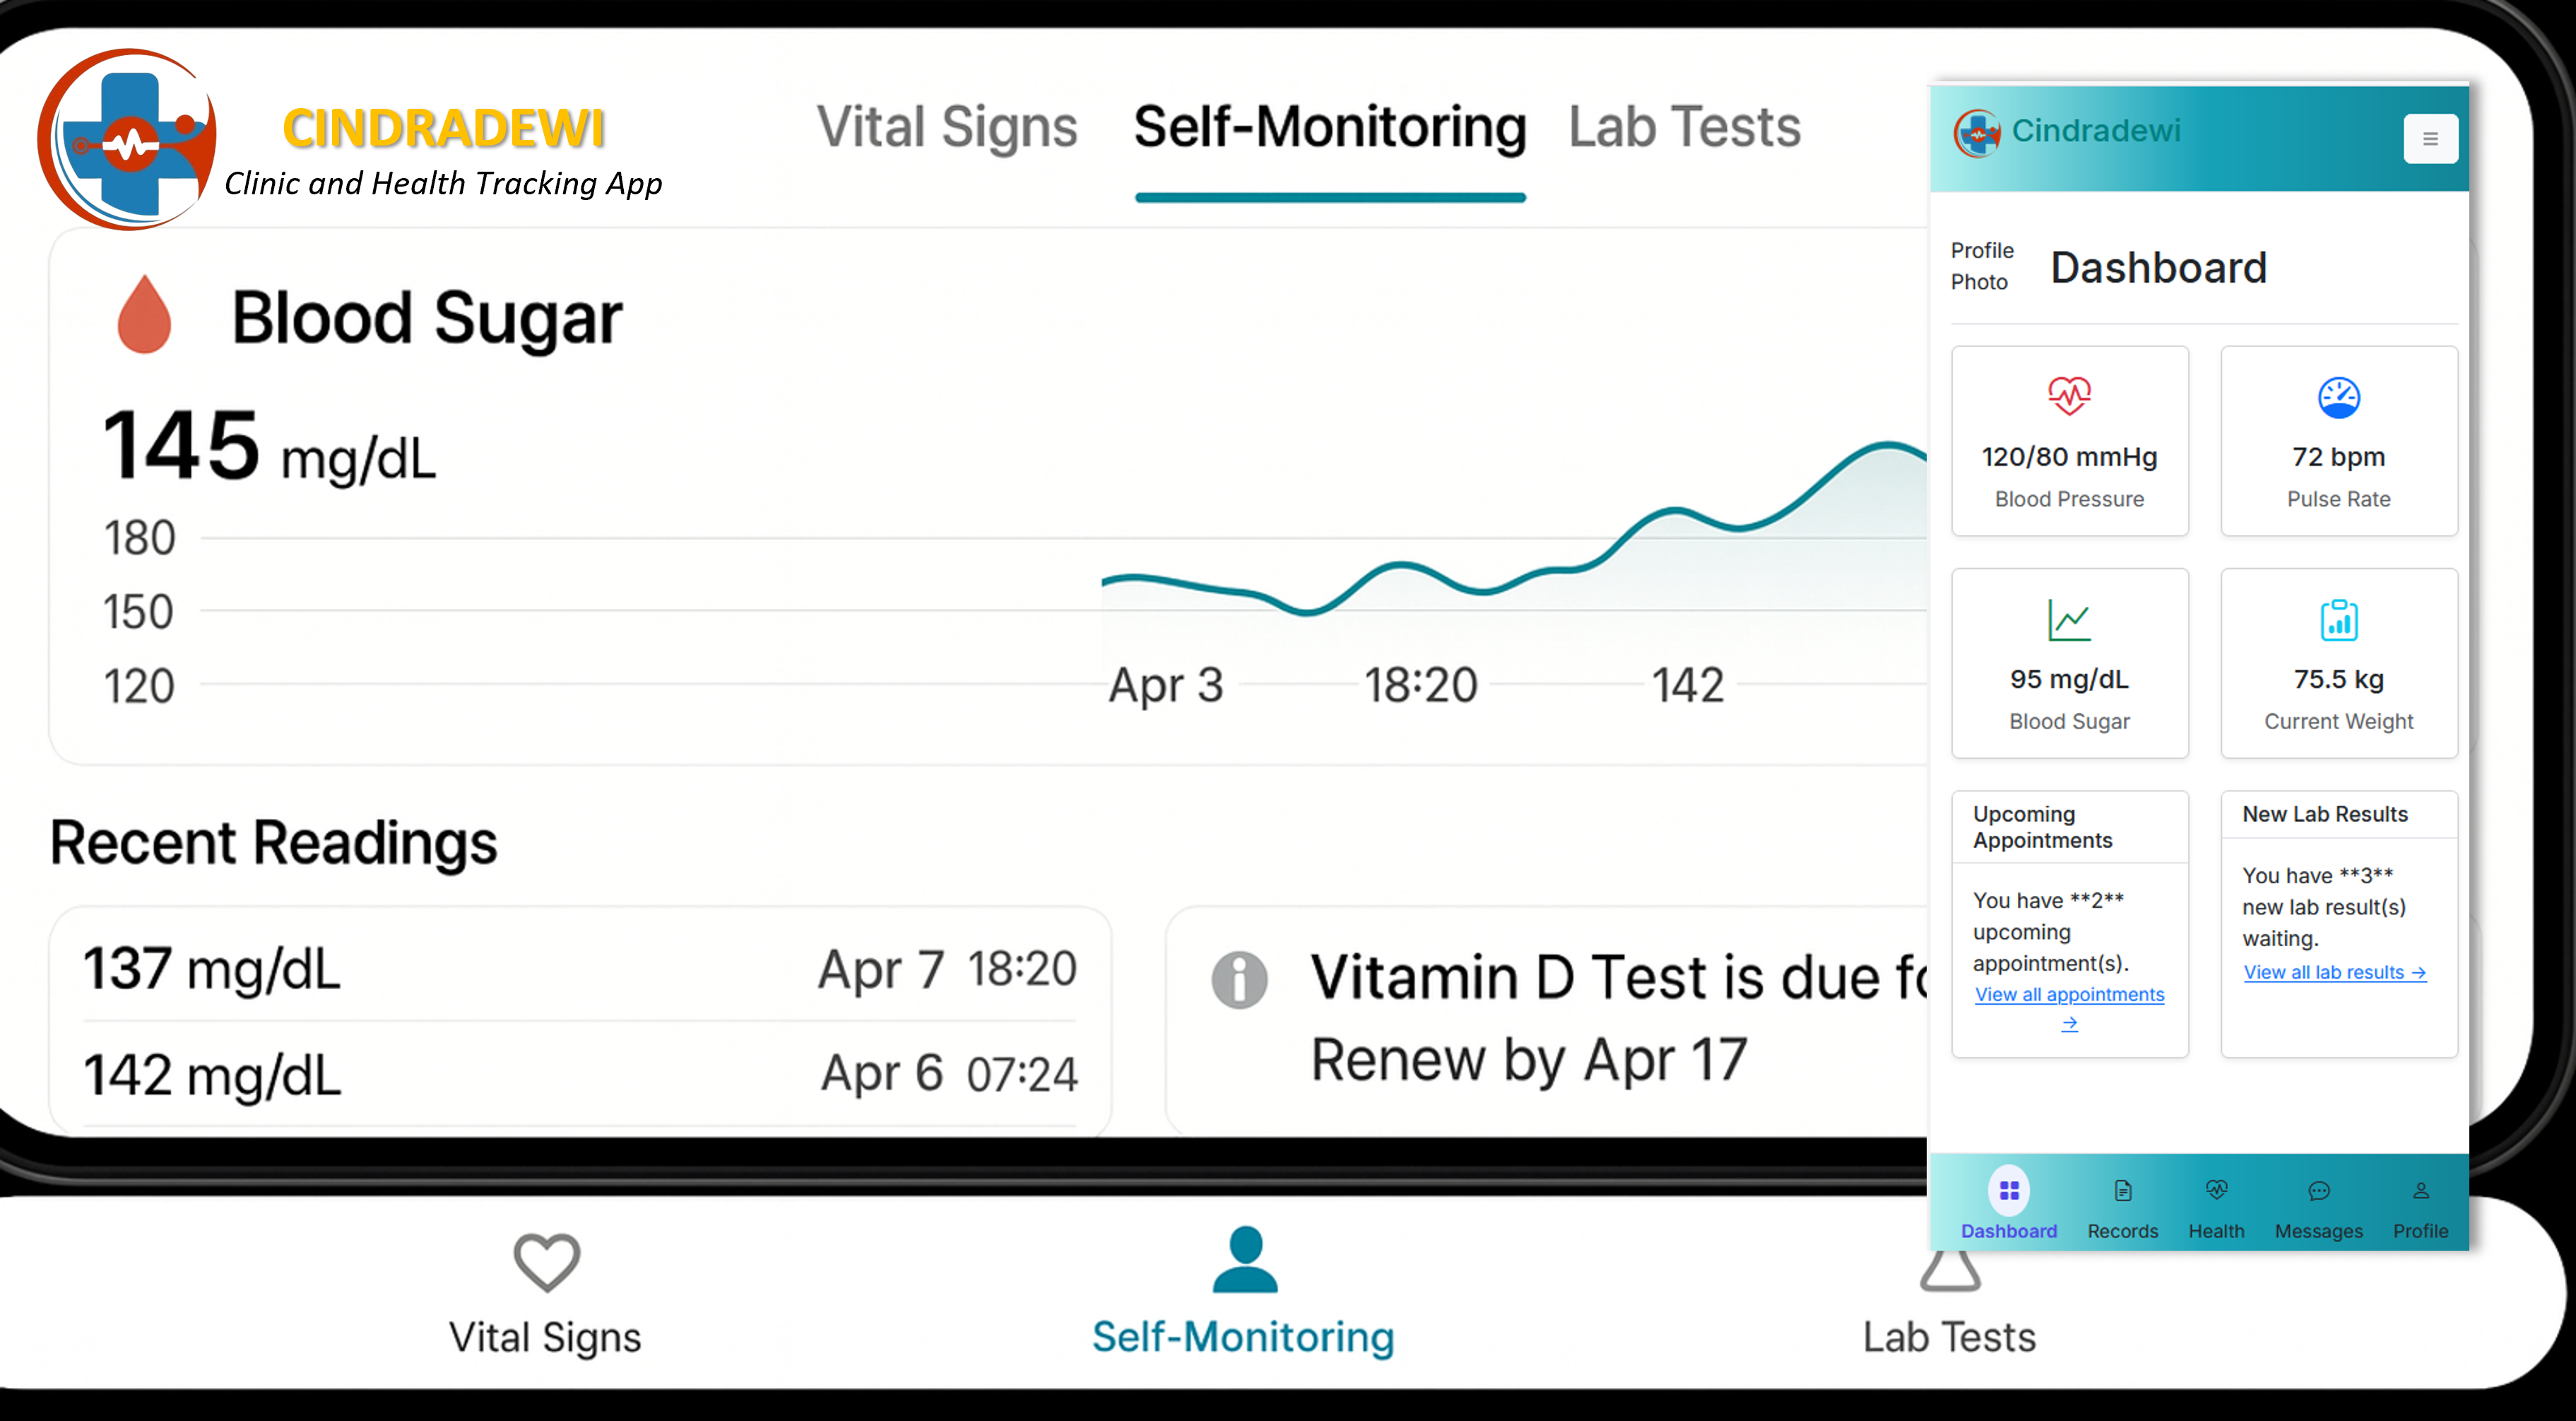Switch to the Lab Tests tab
This screenshot has width=2576, height=1421.
coord(1683,127)
